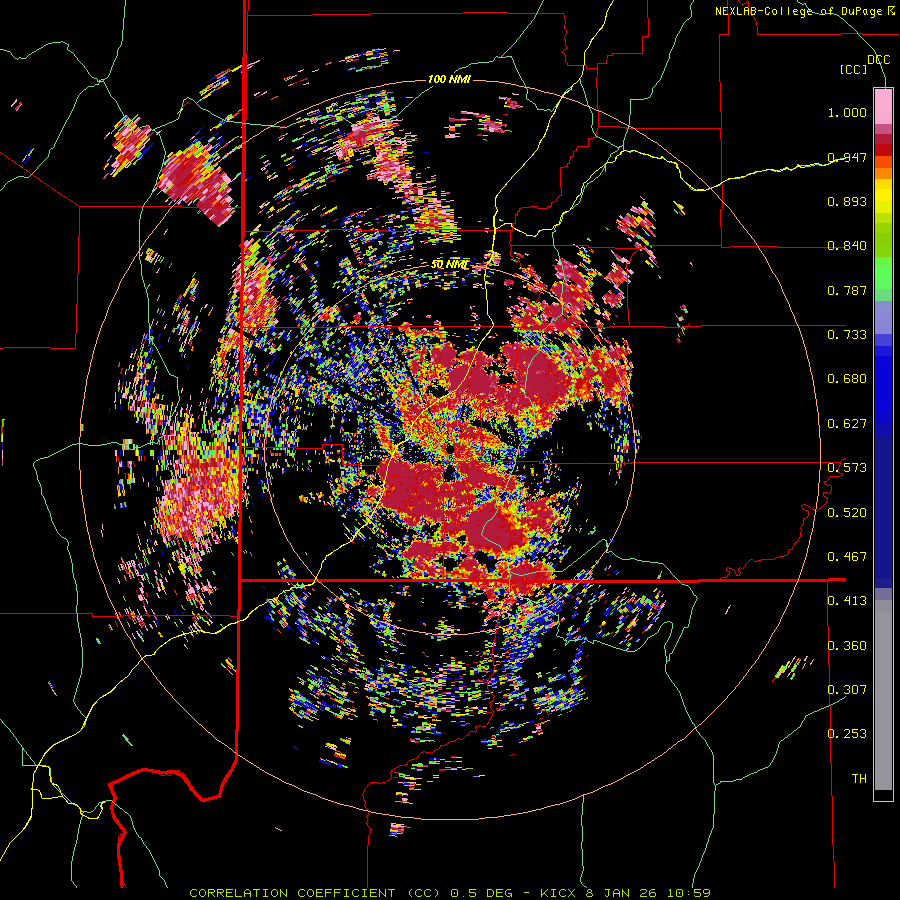This screenshot has width=900, height=900.
Task: Select the 0.787 scale value
Action: coord(847,290)
